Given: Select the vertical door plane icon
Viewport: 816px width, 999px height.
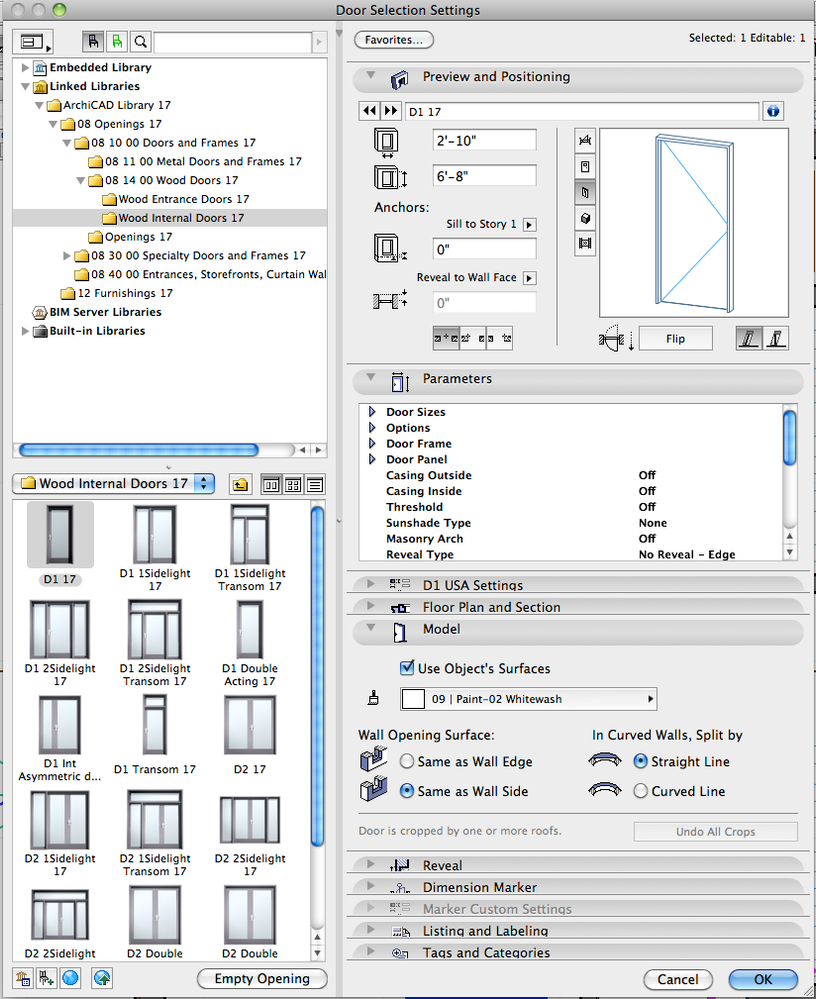Looking at the screenshot, I should (748, 338).
